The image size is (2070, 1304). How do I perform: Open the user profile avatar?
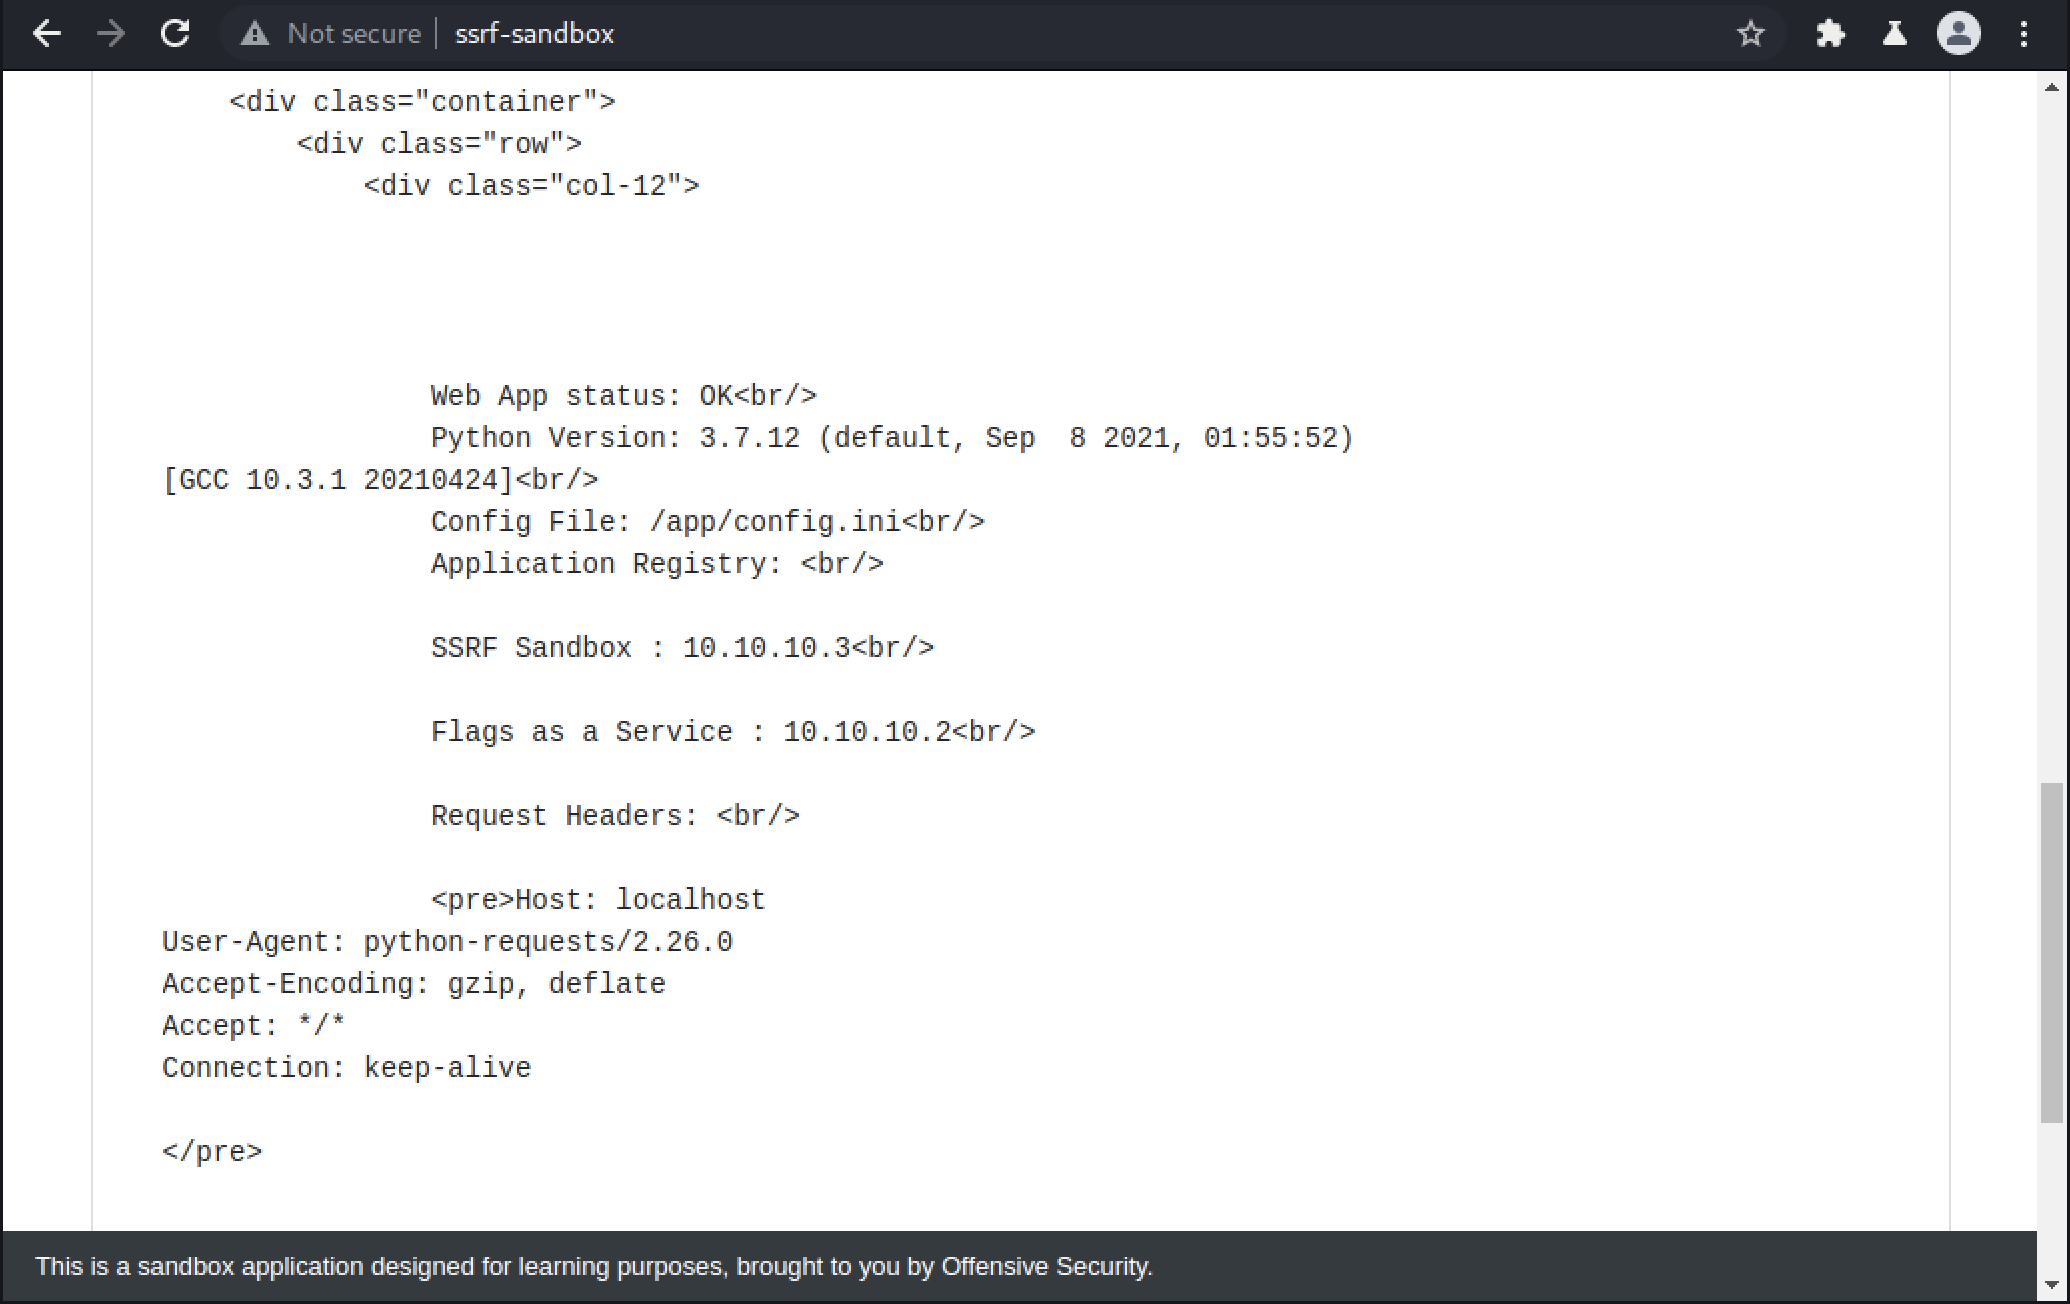click(1958, 34)
